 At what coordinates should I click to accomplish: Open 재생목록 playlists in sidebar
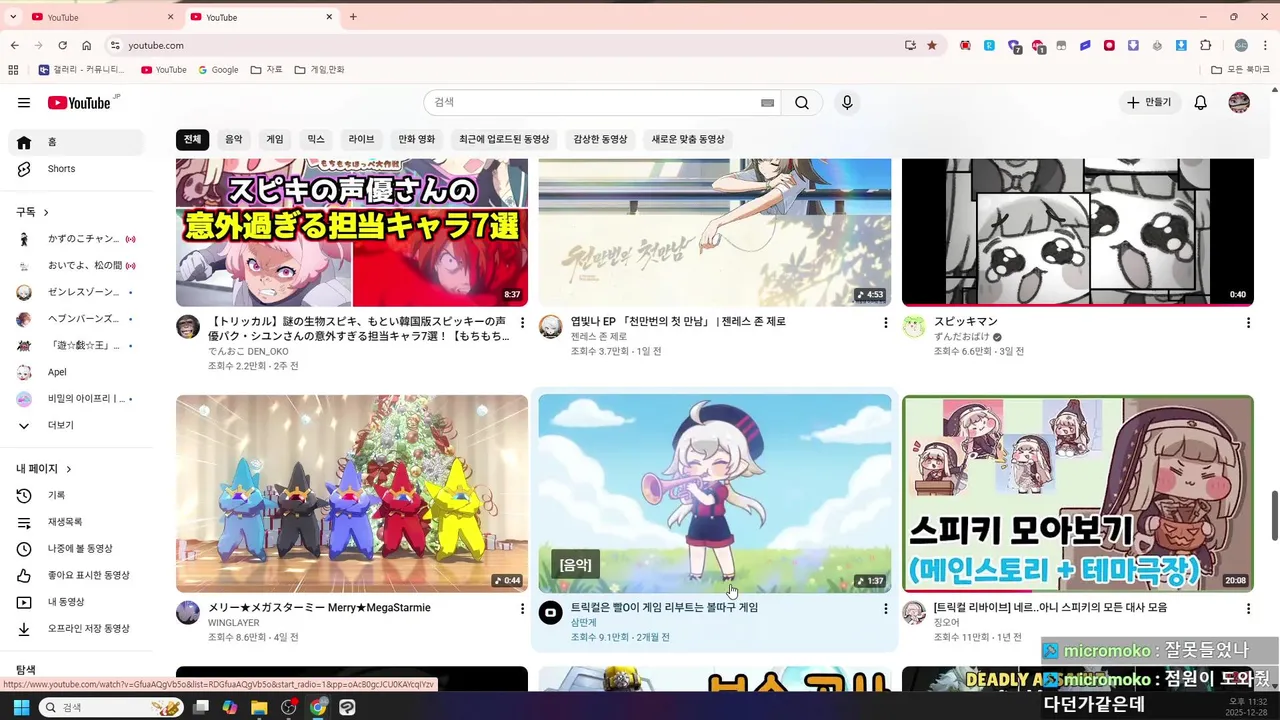76,522
